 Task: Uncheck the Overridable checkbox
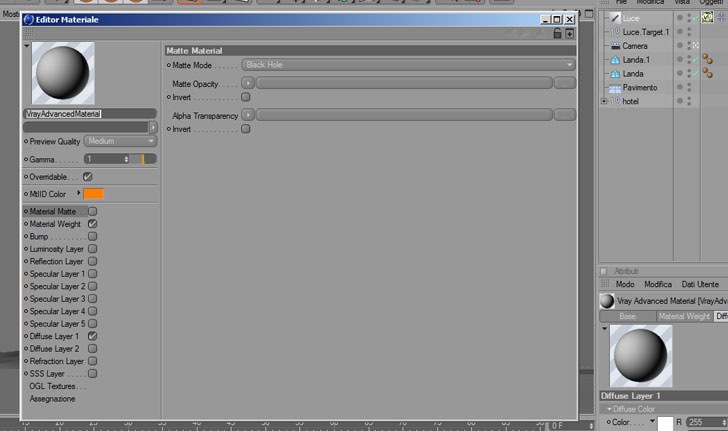coord(87,176)
